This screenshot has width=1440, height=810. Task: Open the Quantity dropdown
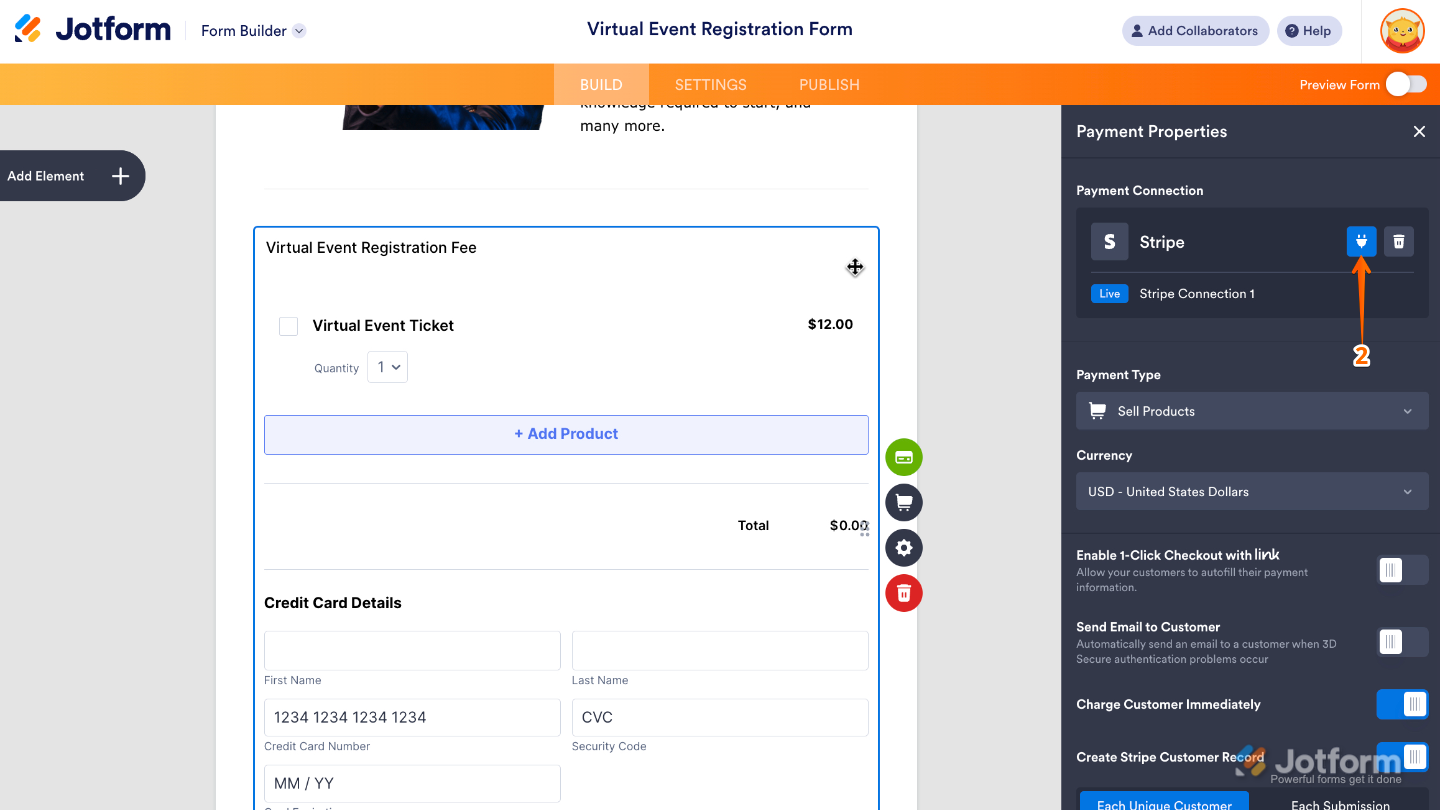tap(387, 367)
